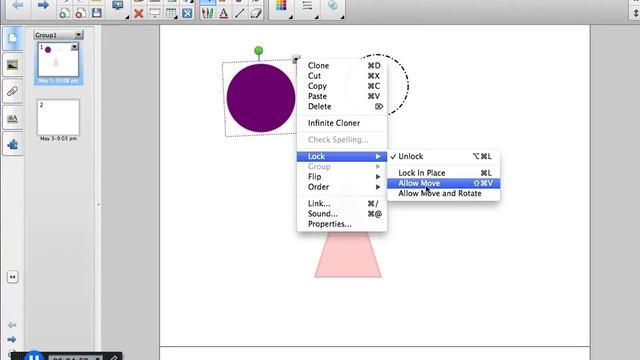The height and width of the screenshot is (360, 640).
Task: Open the Attachments paperclip side tab
Action: coord(12,91)
